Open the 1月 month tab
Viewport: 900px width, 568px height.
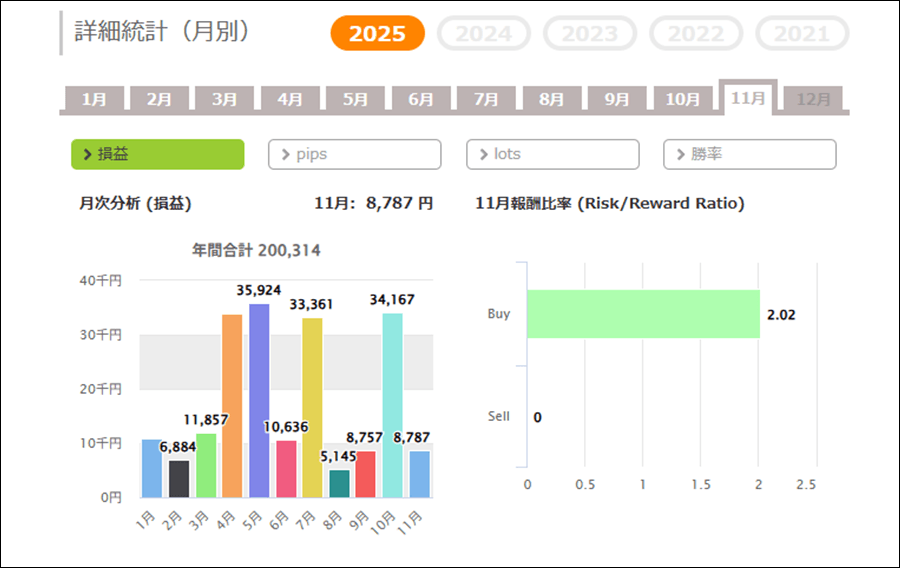click(x=94, y=99)
